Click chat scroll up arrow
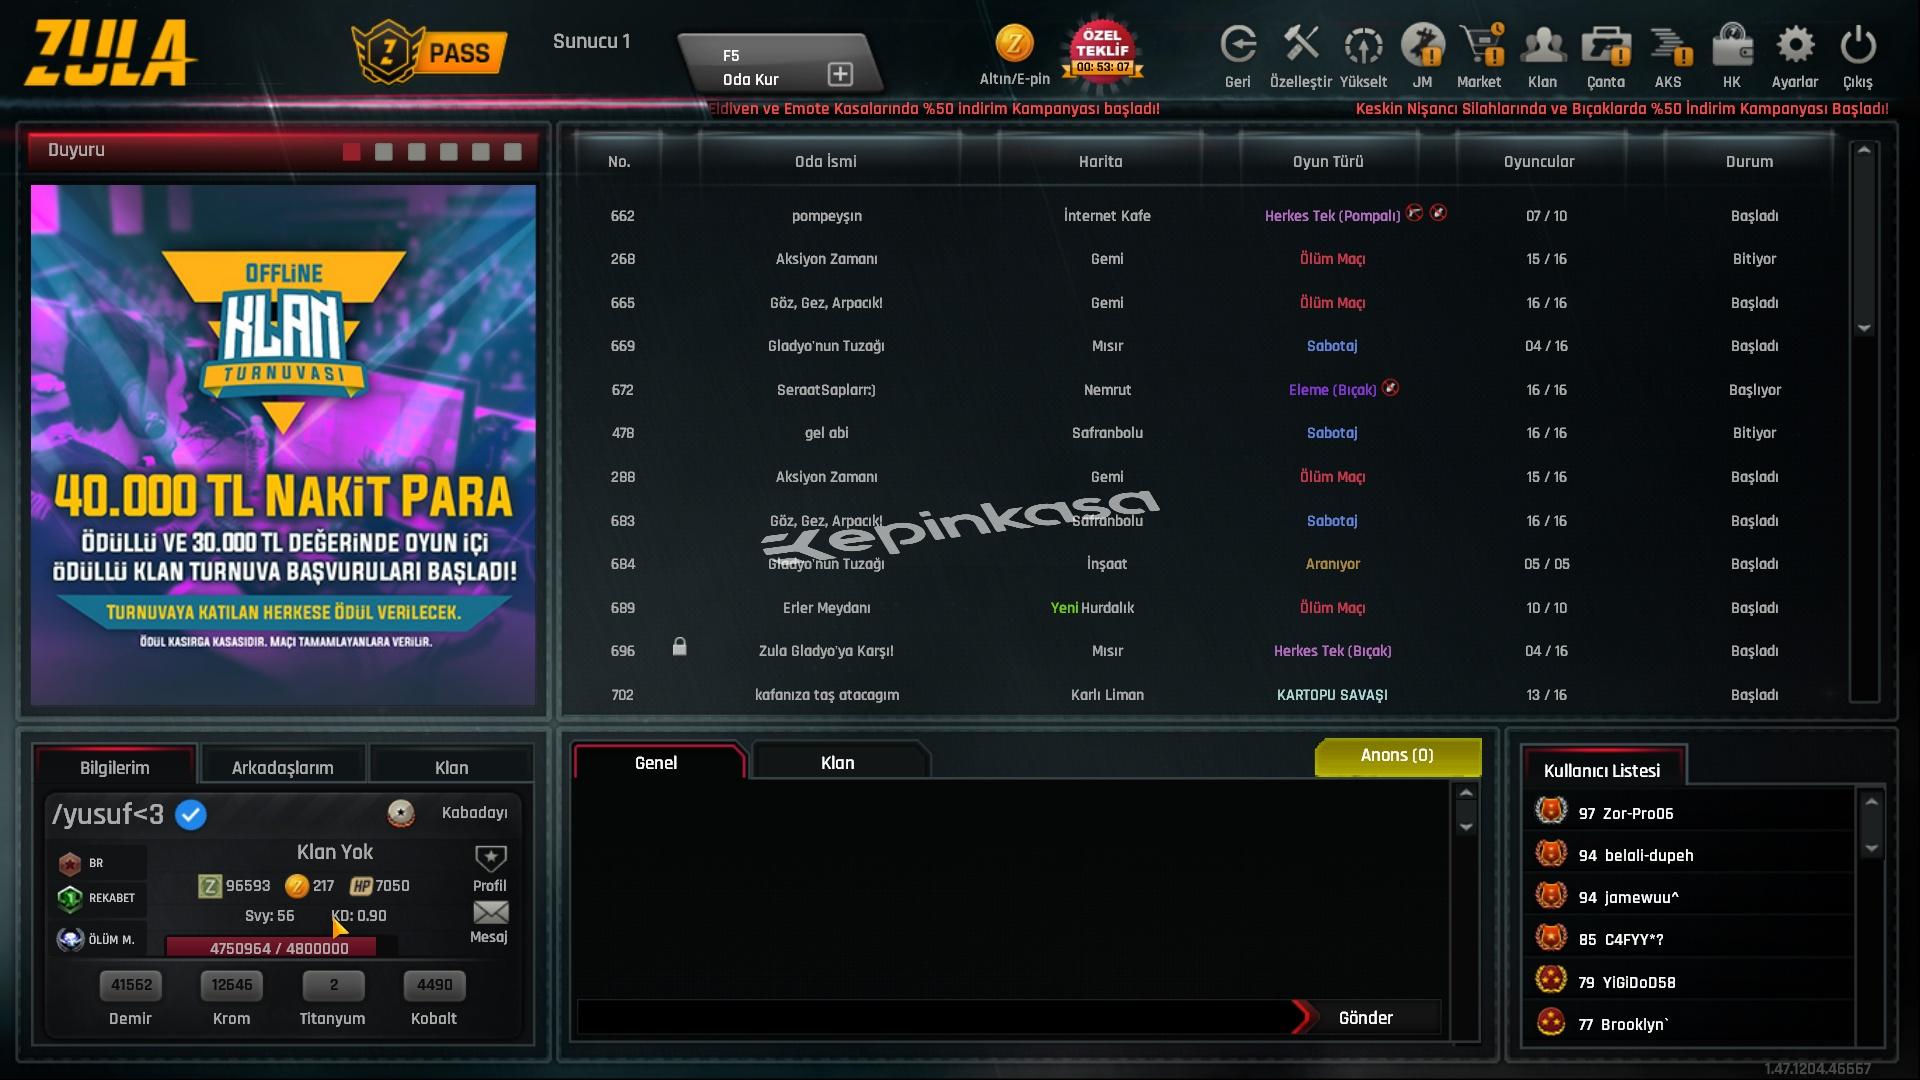The height and width of the screenshot is (1080, 1920). (x=1466, y=794)
